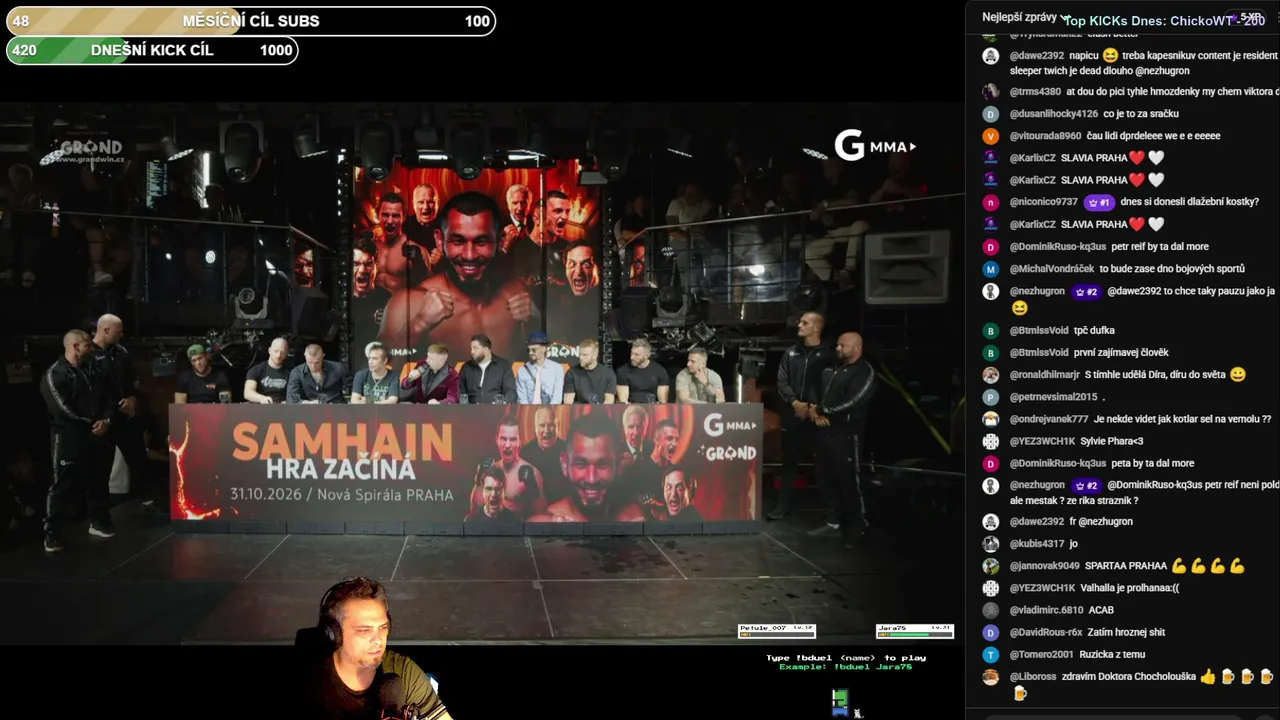Open the "D" avatar of @dusanlihocky4126
The height and width of the screenshot is (720, 1280).
tap(991, 114)
